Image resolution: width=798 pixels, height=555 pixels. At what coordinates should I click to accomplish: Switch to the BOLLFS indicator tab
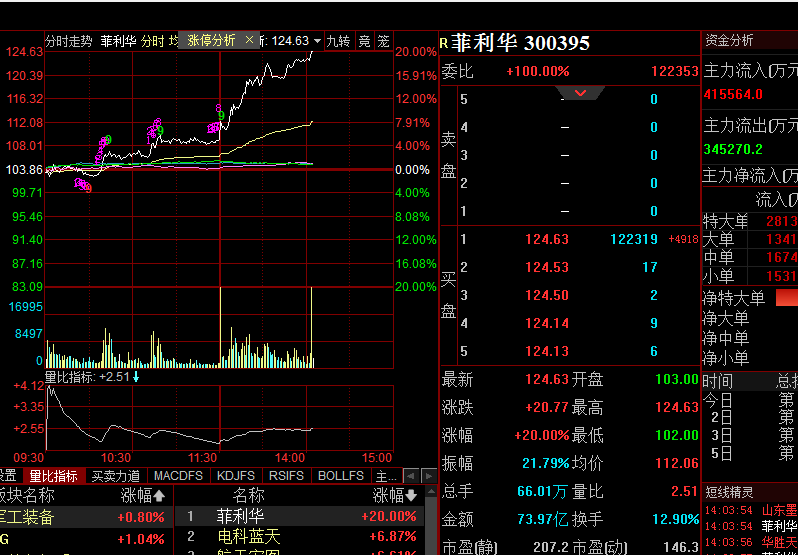(x=341, y=476)
